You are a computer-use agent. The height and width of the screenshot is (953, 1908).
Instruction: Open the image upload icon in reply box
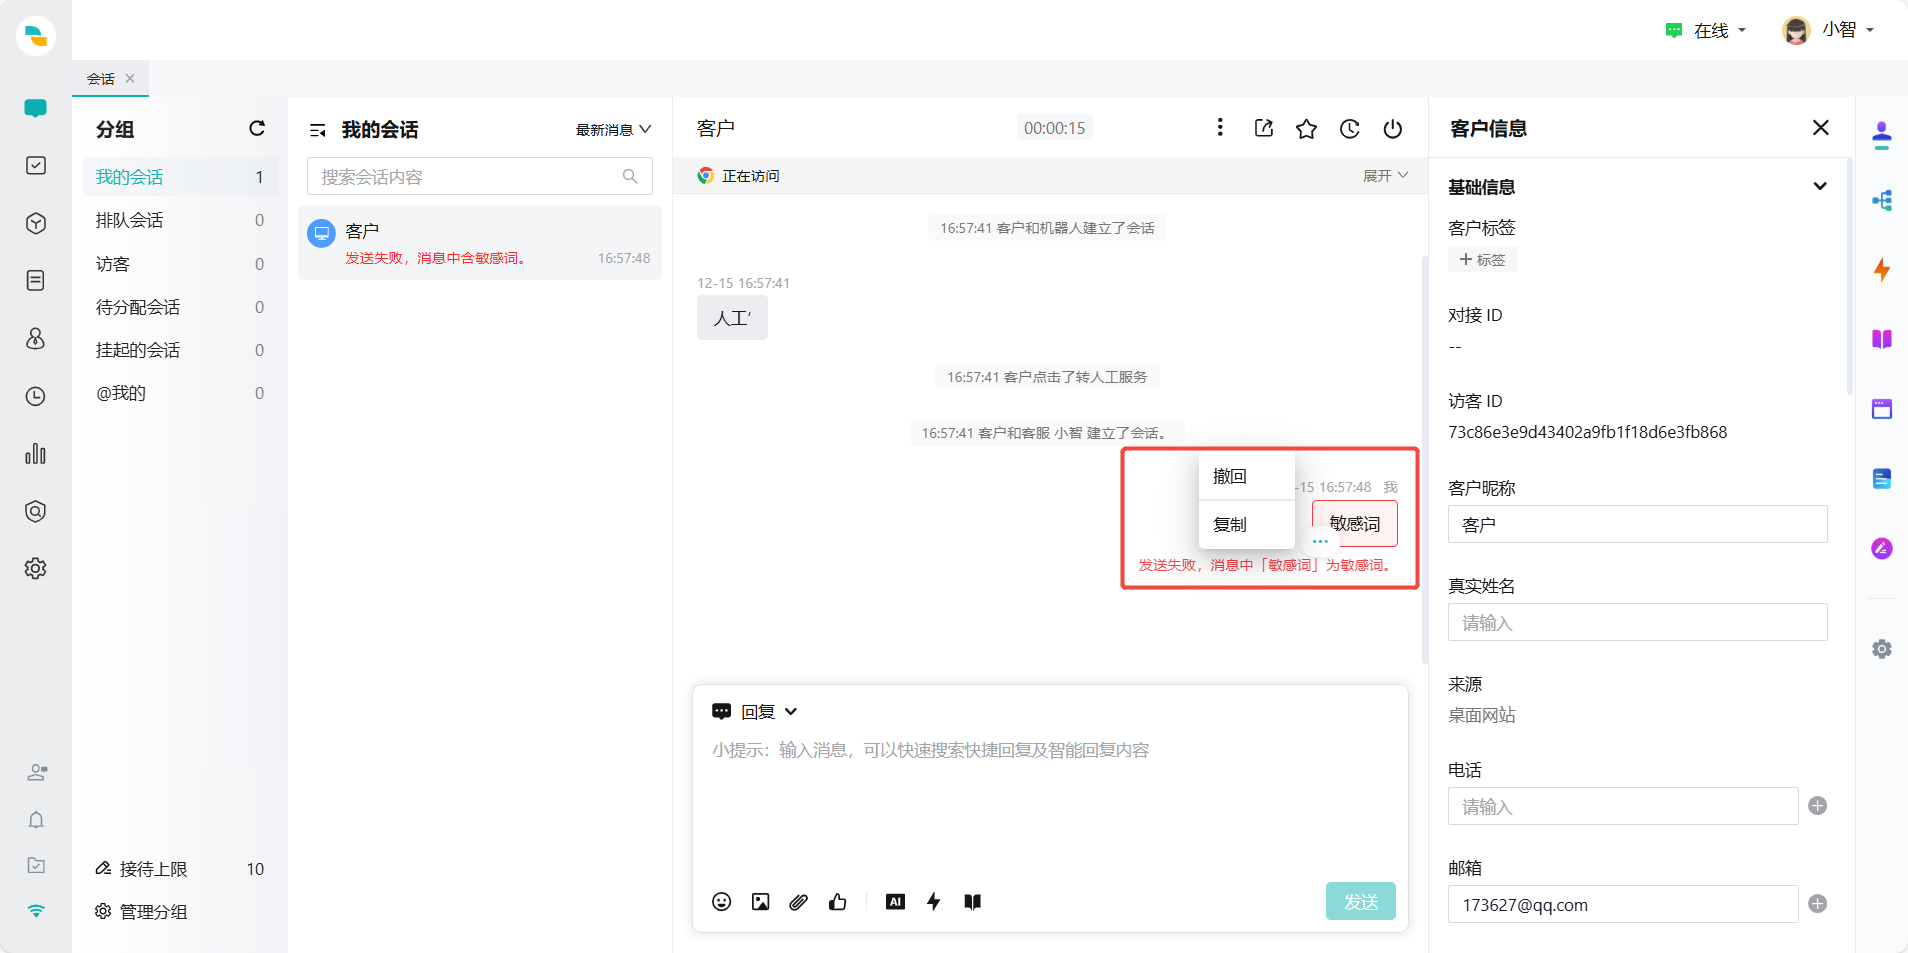760,902
